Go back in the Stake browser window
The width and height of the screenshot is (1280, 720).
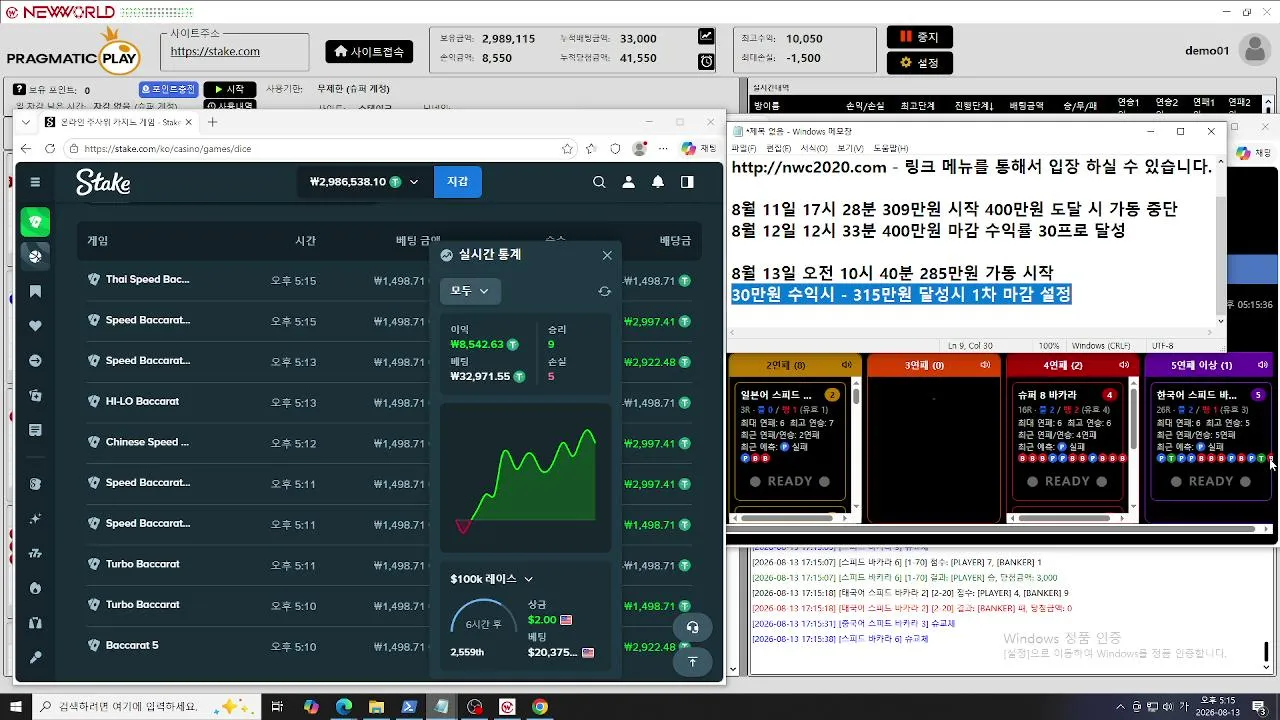pyautogui.click(x=26, y=148)
